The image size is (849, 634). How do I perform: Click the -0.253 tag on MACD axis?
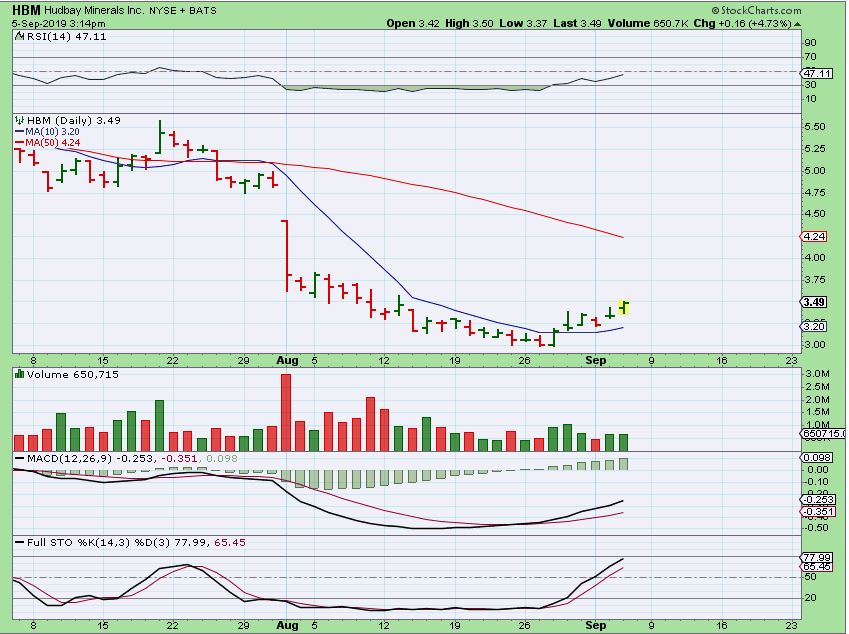(x=816, y=499)
